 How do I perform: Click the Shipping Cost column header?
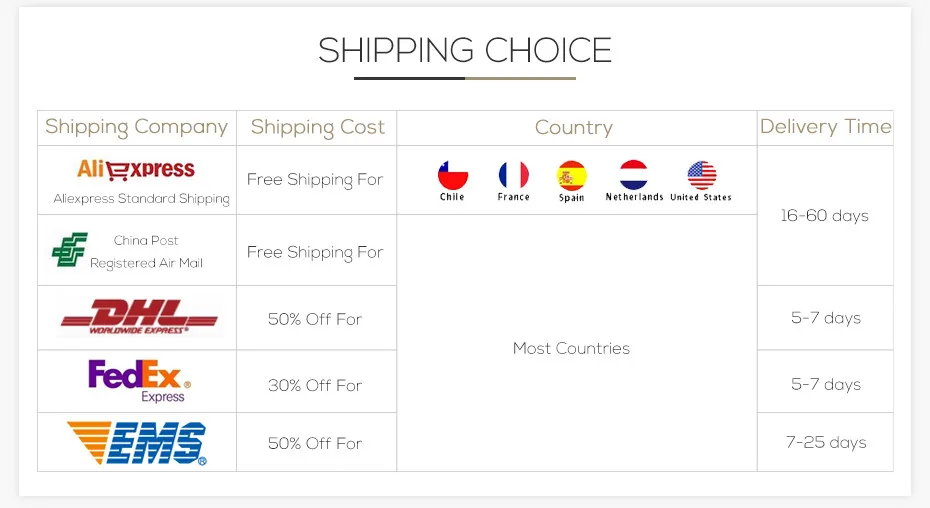(x=317, y=127)
